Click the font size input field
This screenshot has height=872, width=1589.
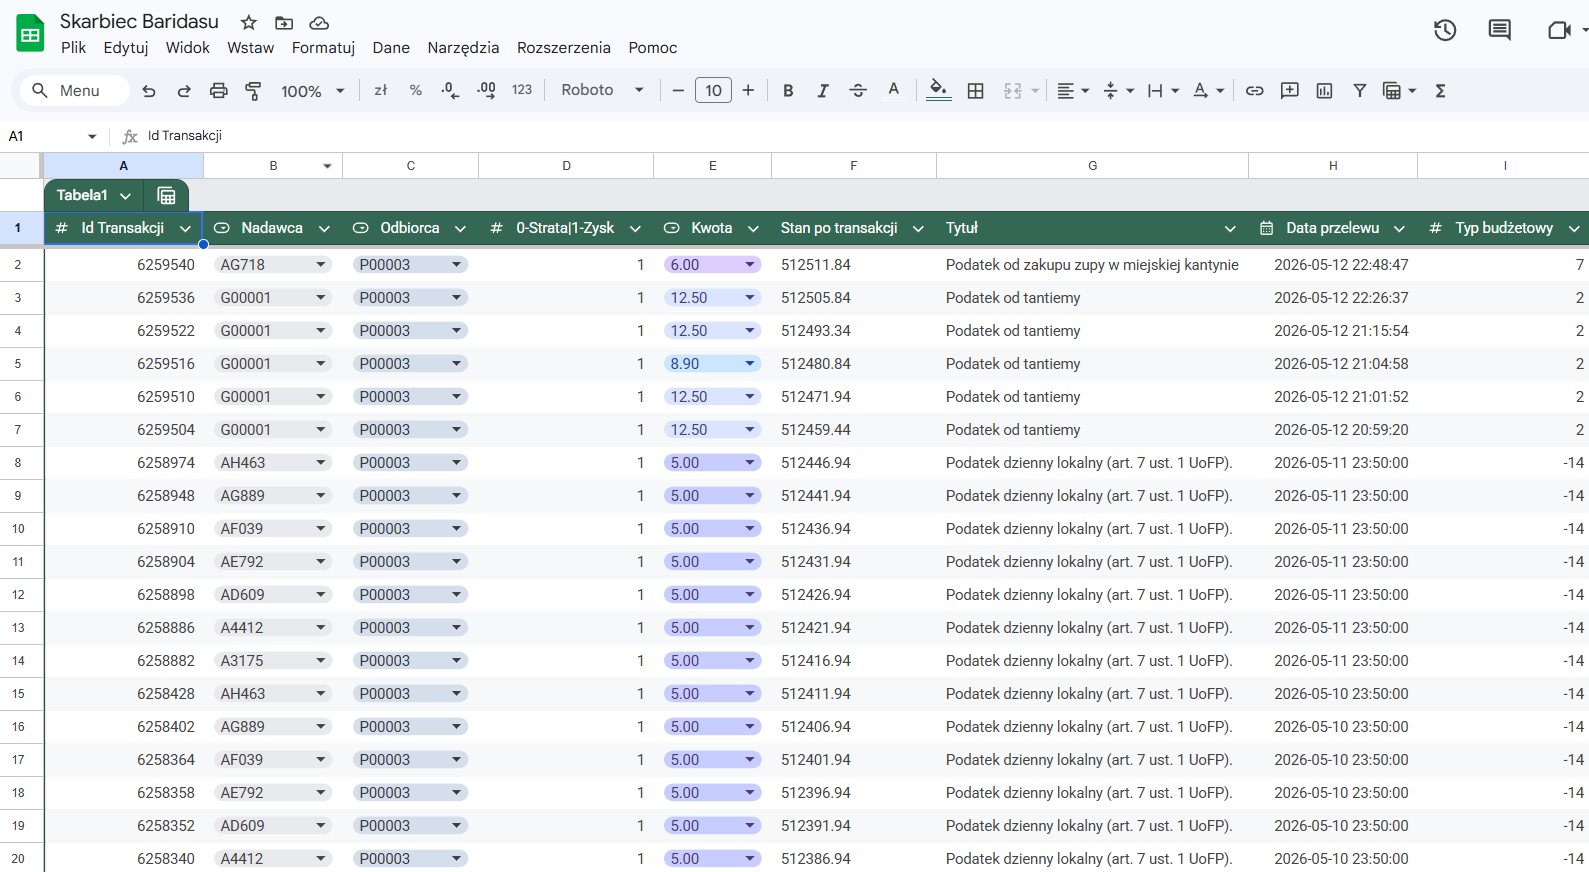[x=713, y=91]
